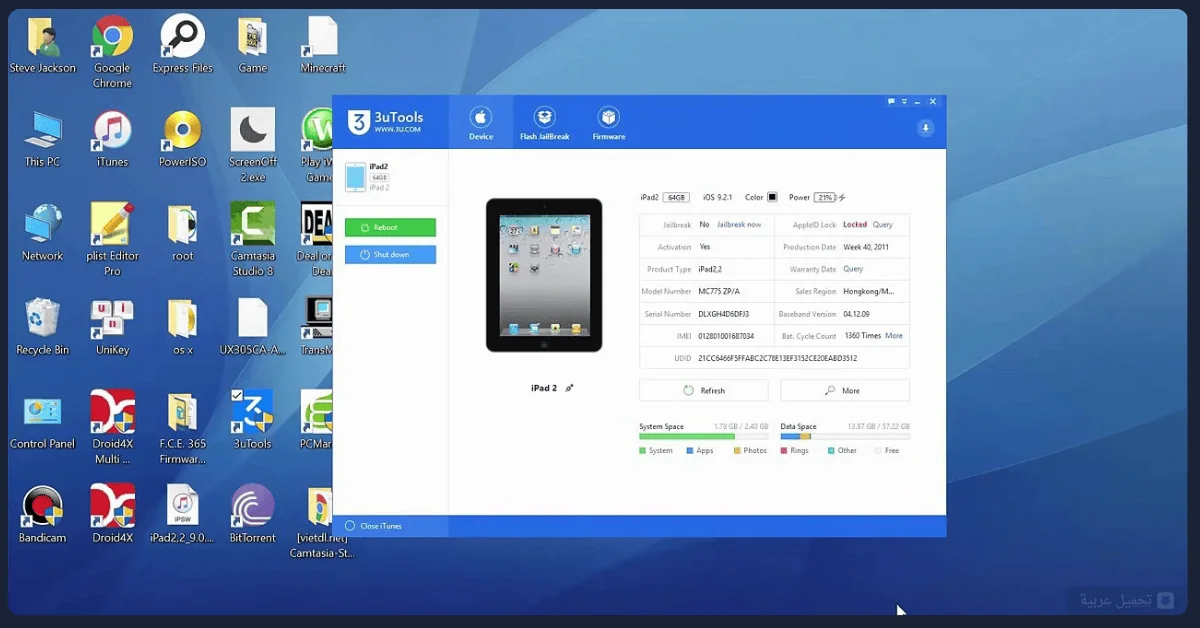Screen dimensions: 1200x628
Task: Click More link beside Bat. Cycle Count
Action: coord(894,336)
